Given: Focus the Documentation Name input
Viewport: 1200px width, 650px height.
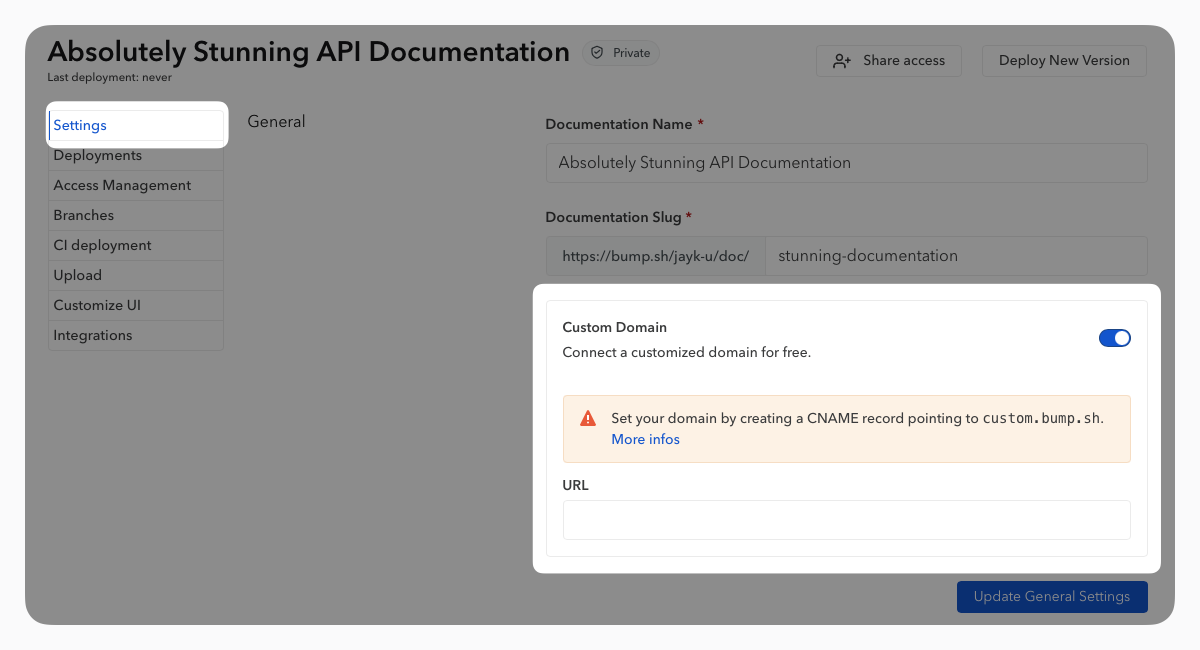Looking at the screenshot, I should (x=846, y=163).
